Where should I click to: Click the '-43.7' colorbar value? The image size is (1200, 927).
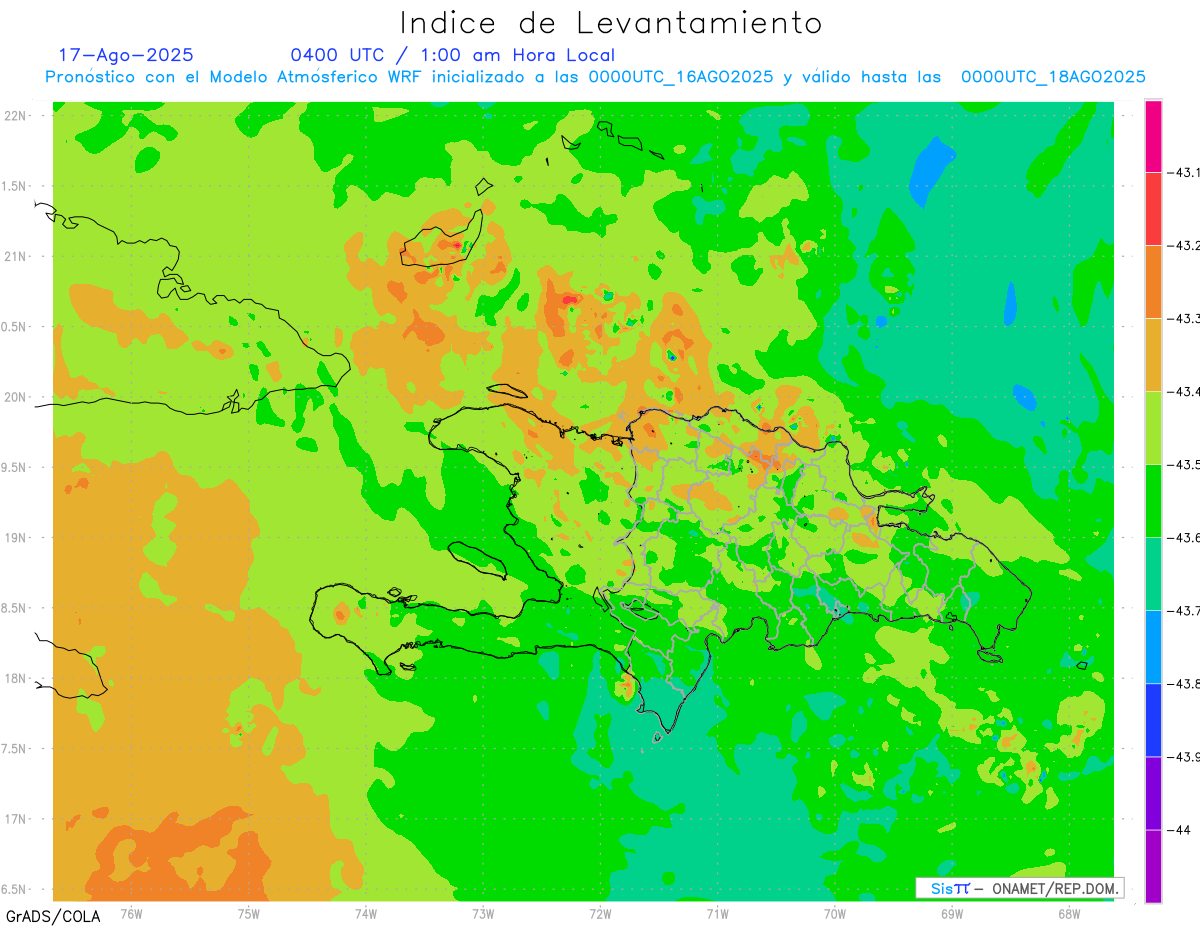(x=1182, y=611)
